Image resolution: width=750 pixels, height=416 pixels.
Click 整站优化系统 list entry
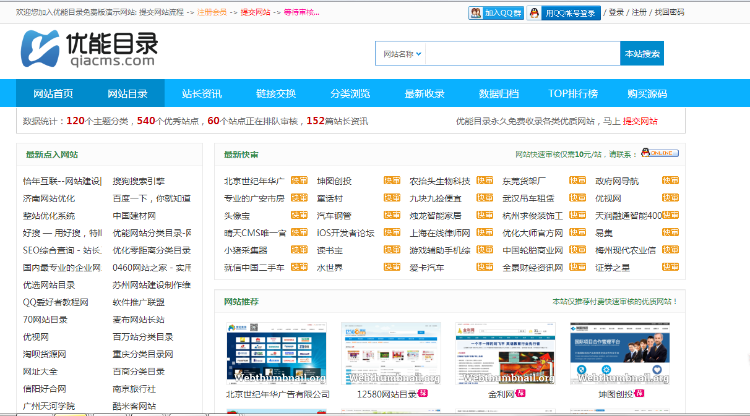click(49, 216)
